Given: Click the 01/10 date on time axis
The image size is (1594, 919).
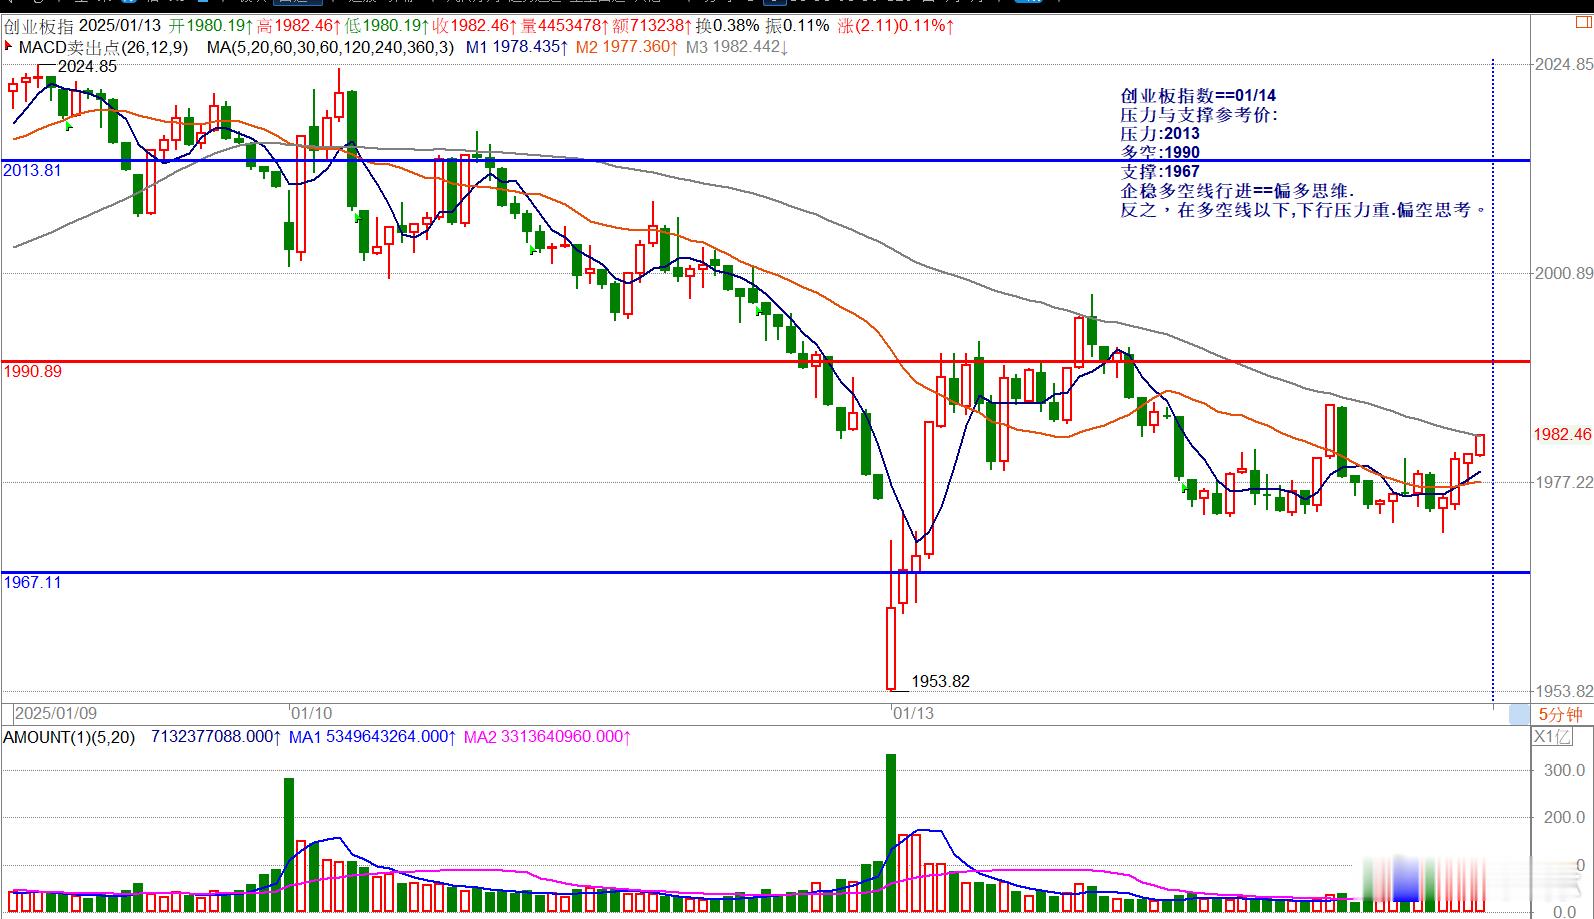Looking at the screenshot, I should coord(311,713).
